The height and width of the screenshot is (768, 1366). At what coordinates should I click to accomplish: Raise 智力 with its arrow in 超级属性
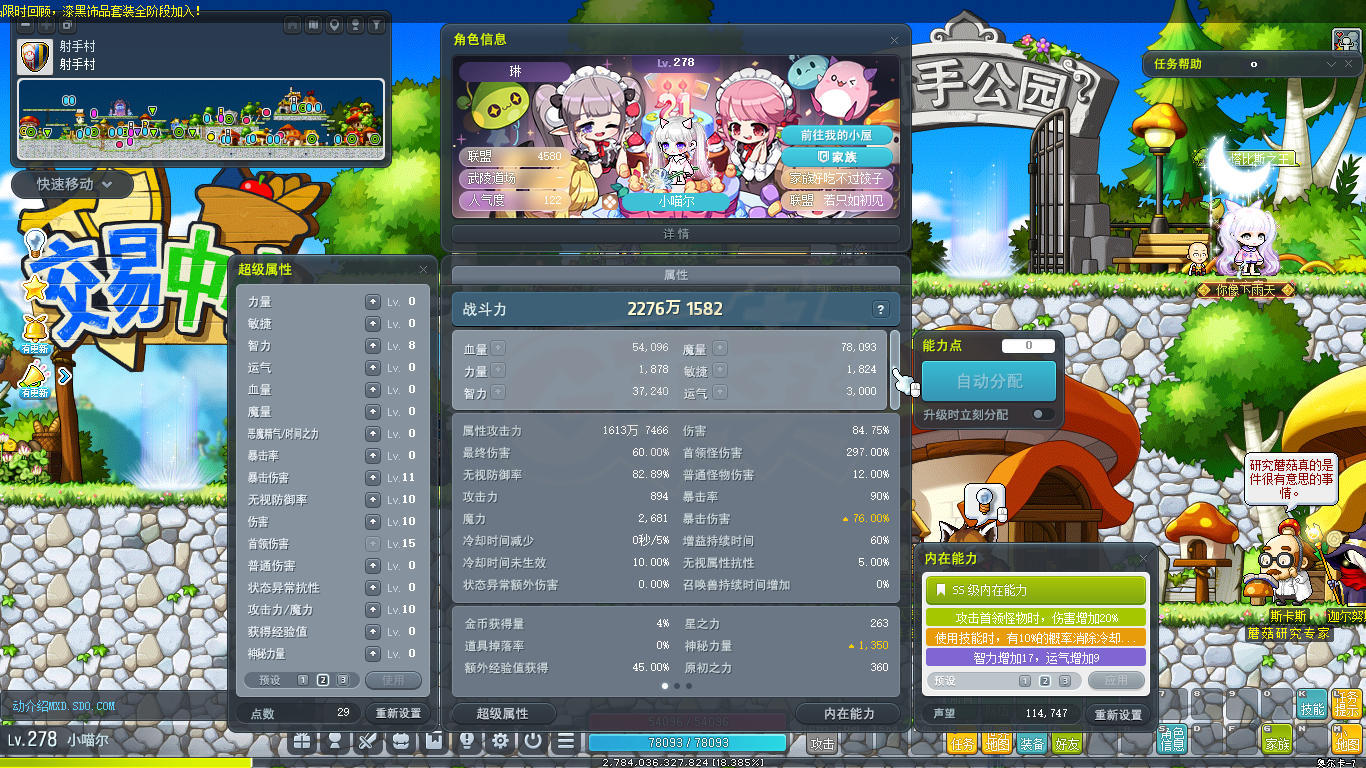[373, 345]
